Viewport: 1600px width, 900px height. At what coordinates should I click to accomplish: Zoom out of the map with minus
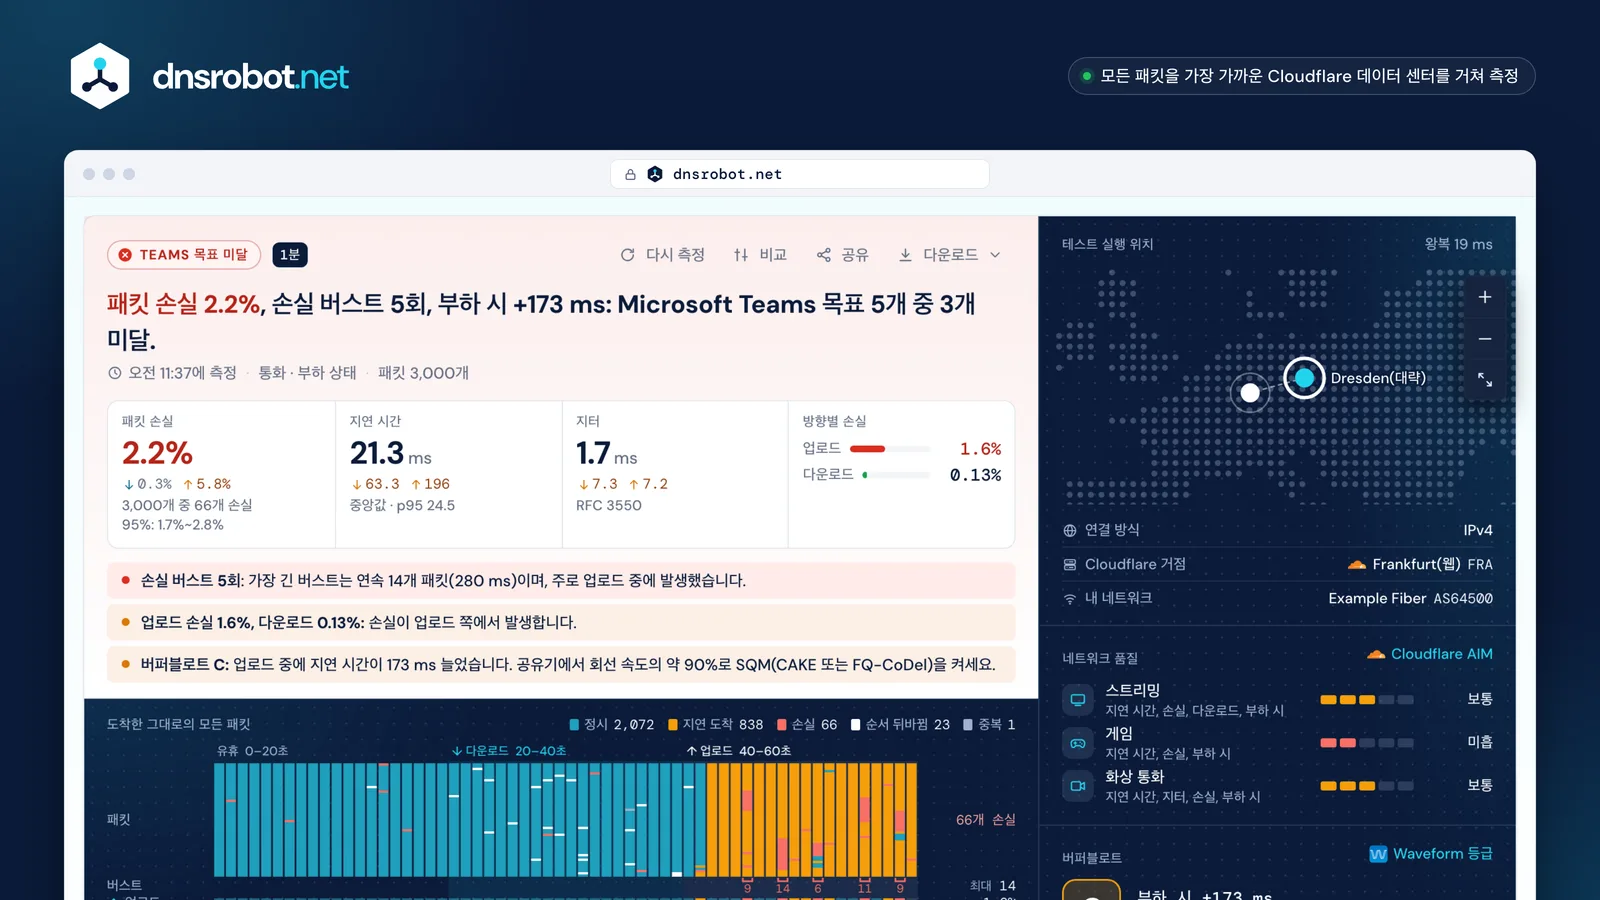point(1485,339)
